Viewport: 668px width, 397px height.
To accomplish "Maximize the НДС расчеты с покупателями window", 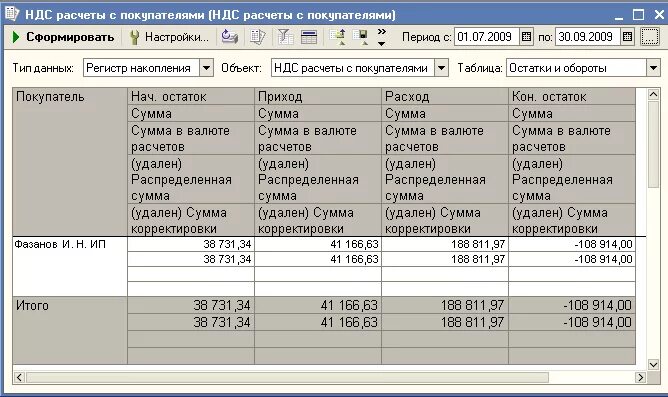I will (638, 14).
